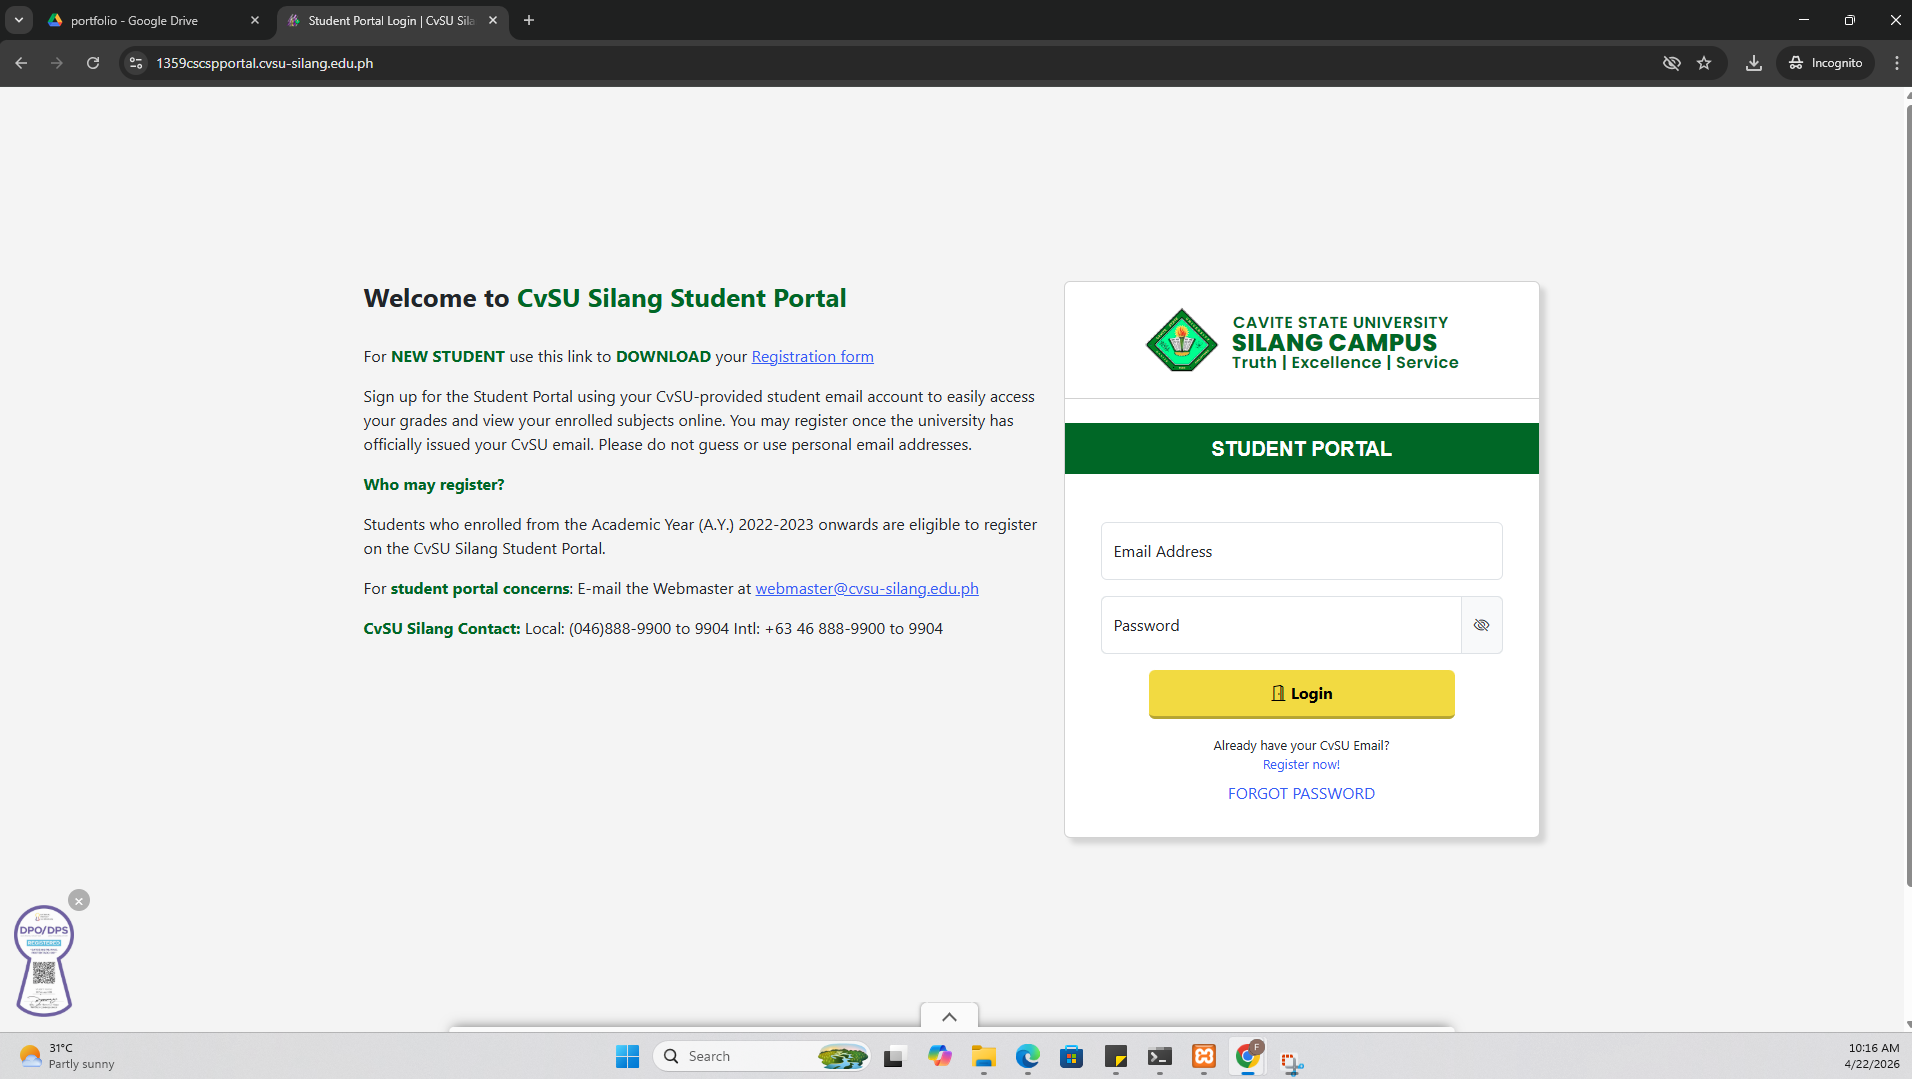Image resolution: width=1912 pixels, height=1079 pixels.
Task: Open the tab search dropdown arrow
Action: [x=18, y=20]
